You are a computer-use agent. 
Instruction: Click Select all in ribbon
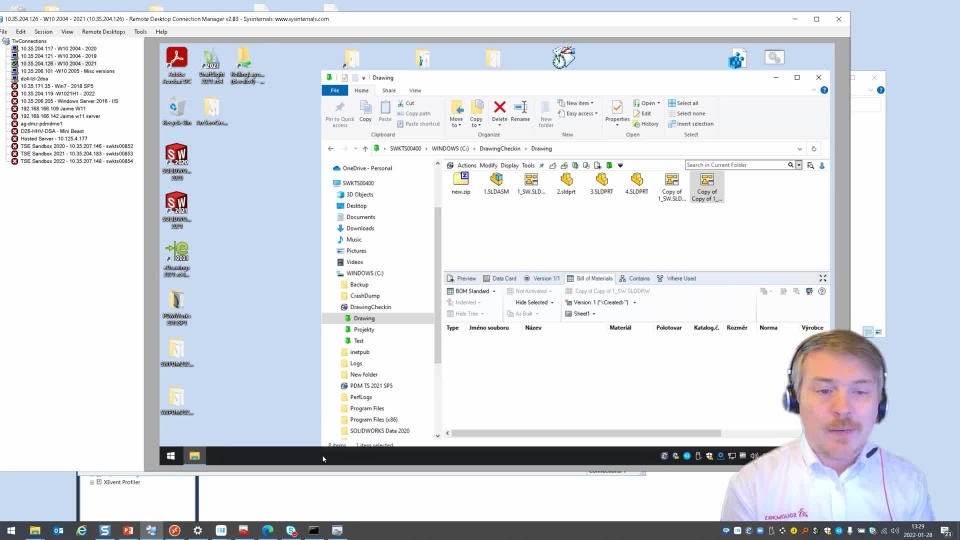pos(683,103)
